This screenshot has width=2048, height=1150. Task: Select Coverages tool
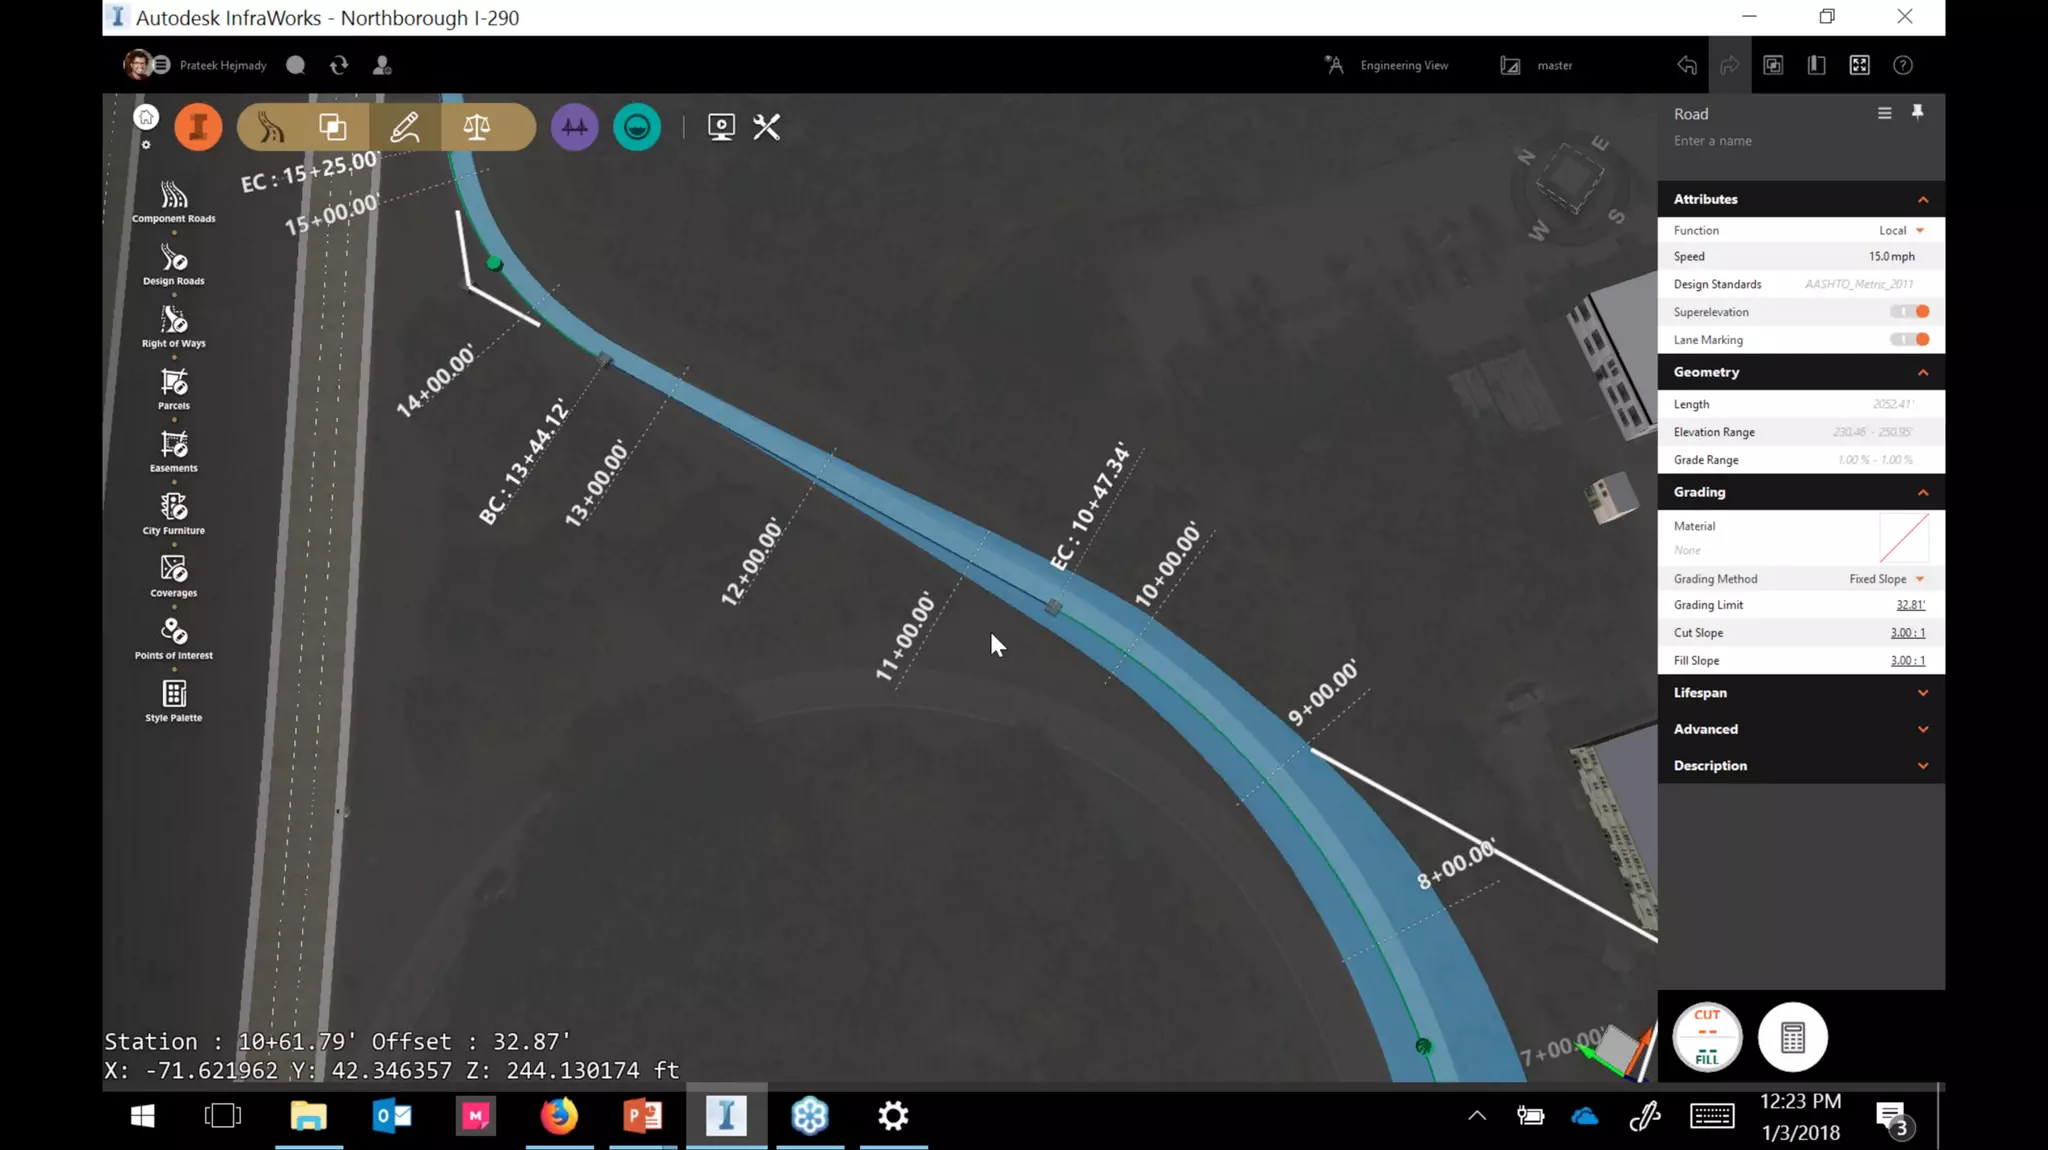[x=174, y=576]
